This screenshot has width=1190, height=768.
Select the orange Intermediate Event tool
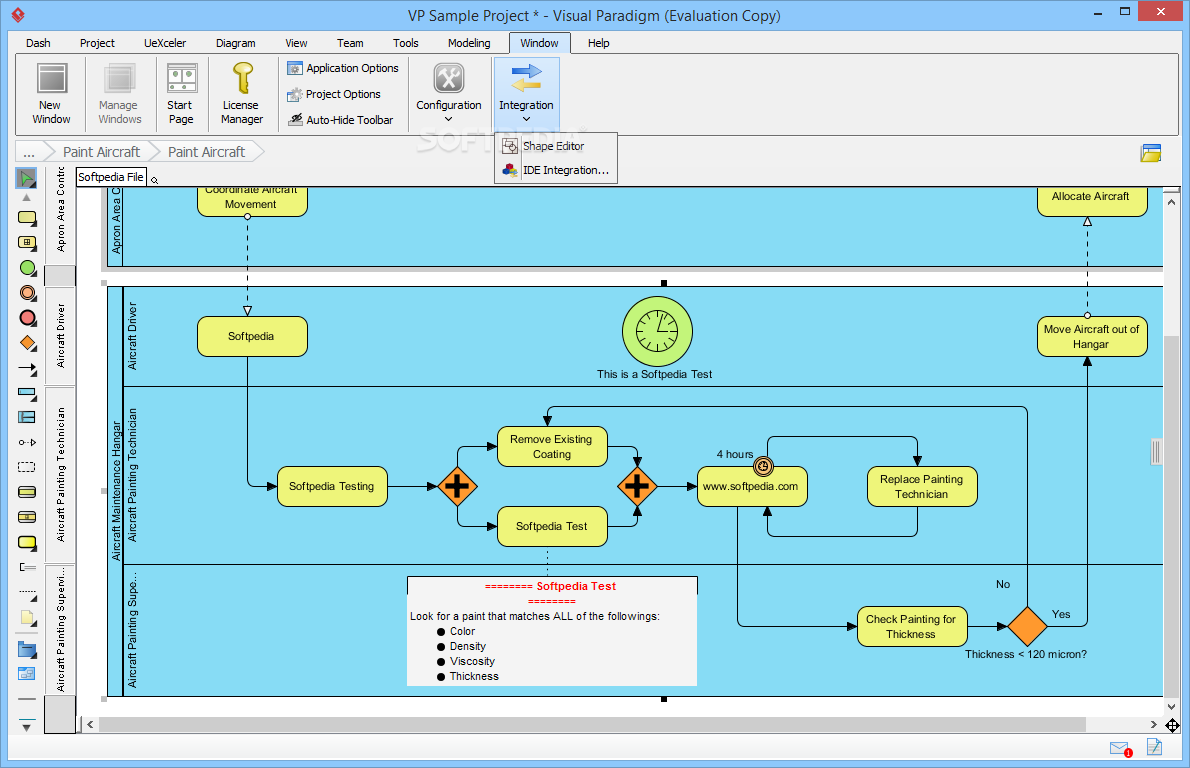tap(27, 293)
